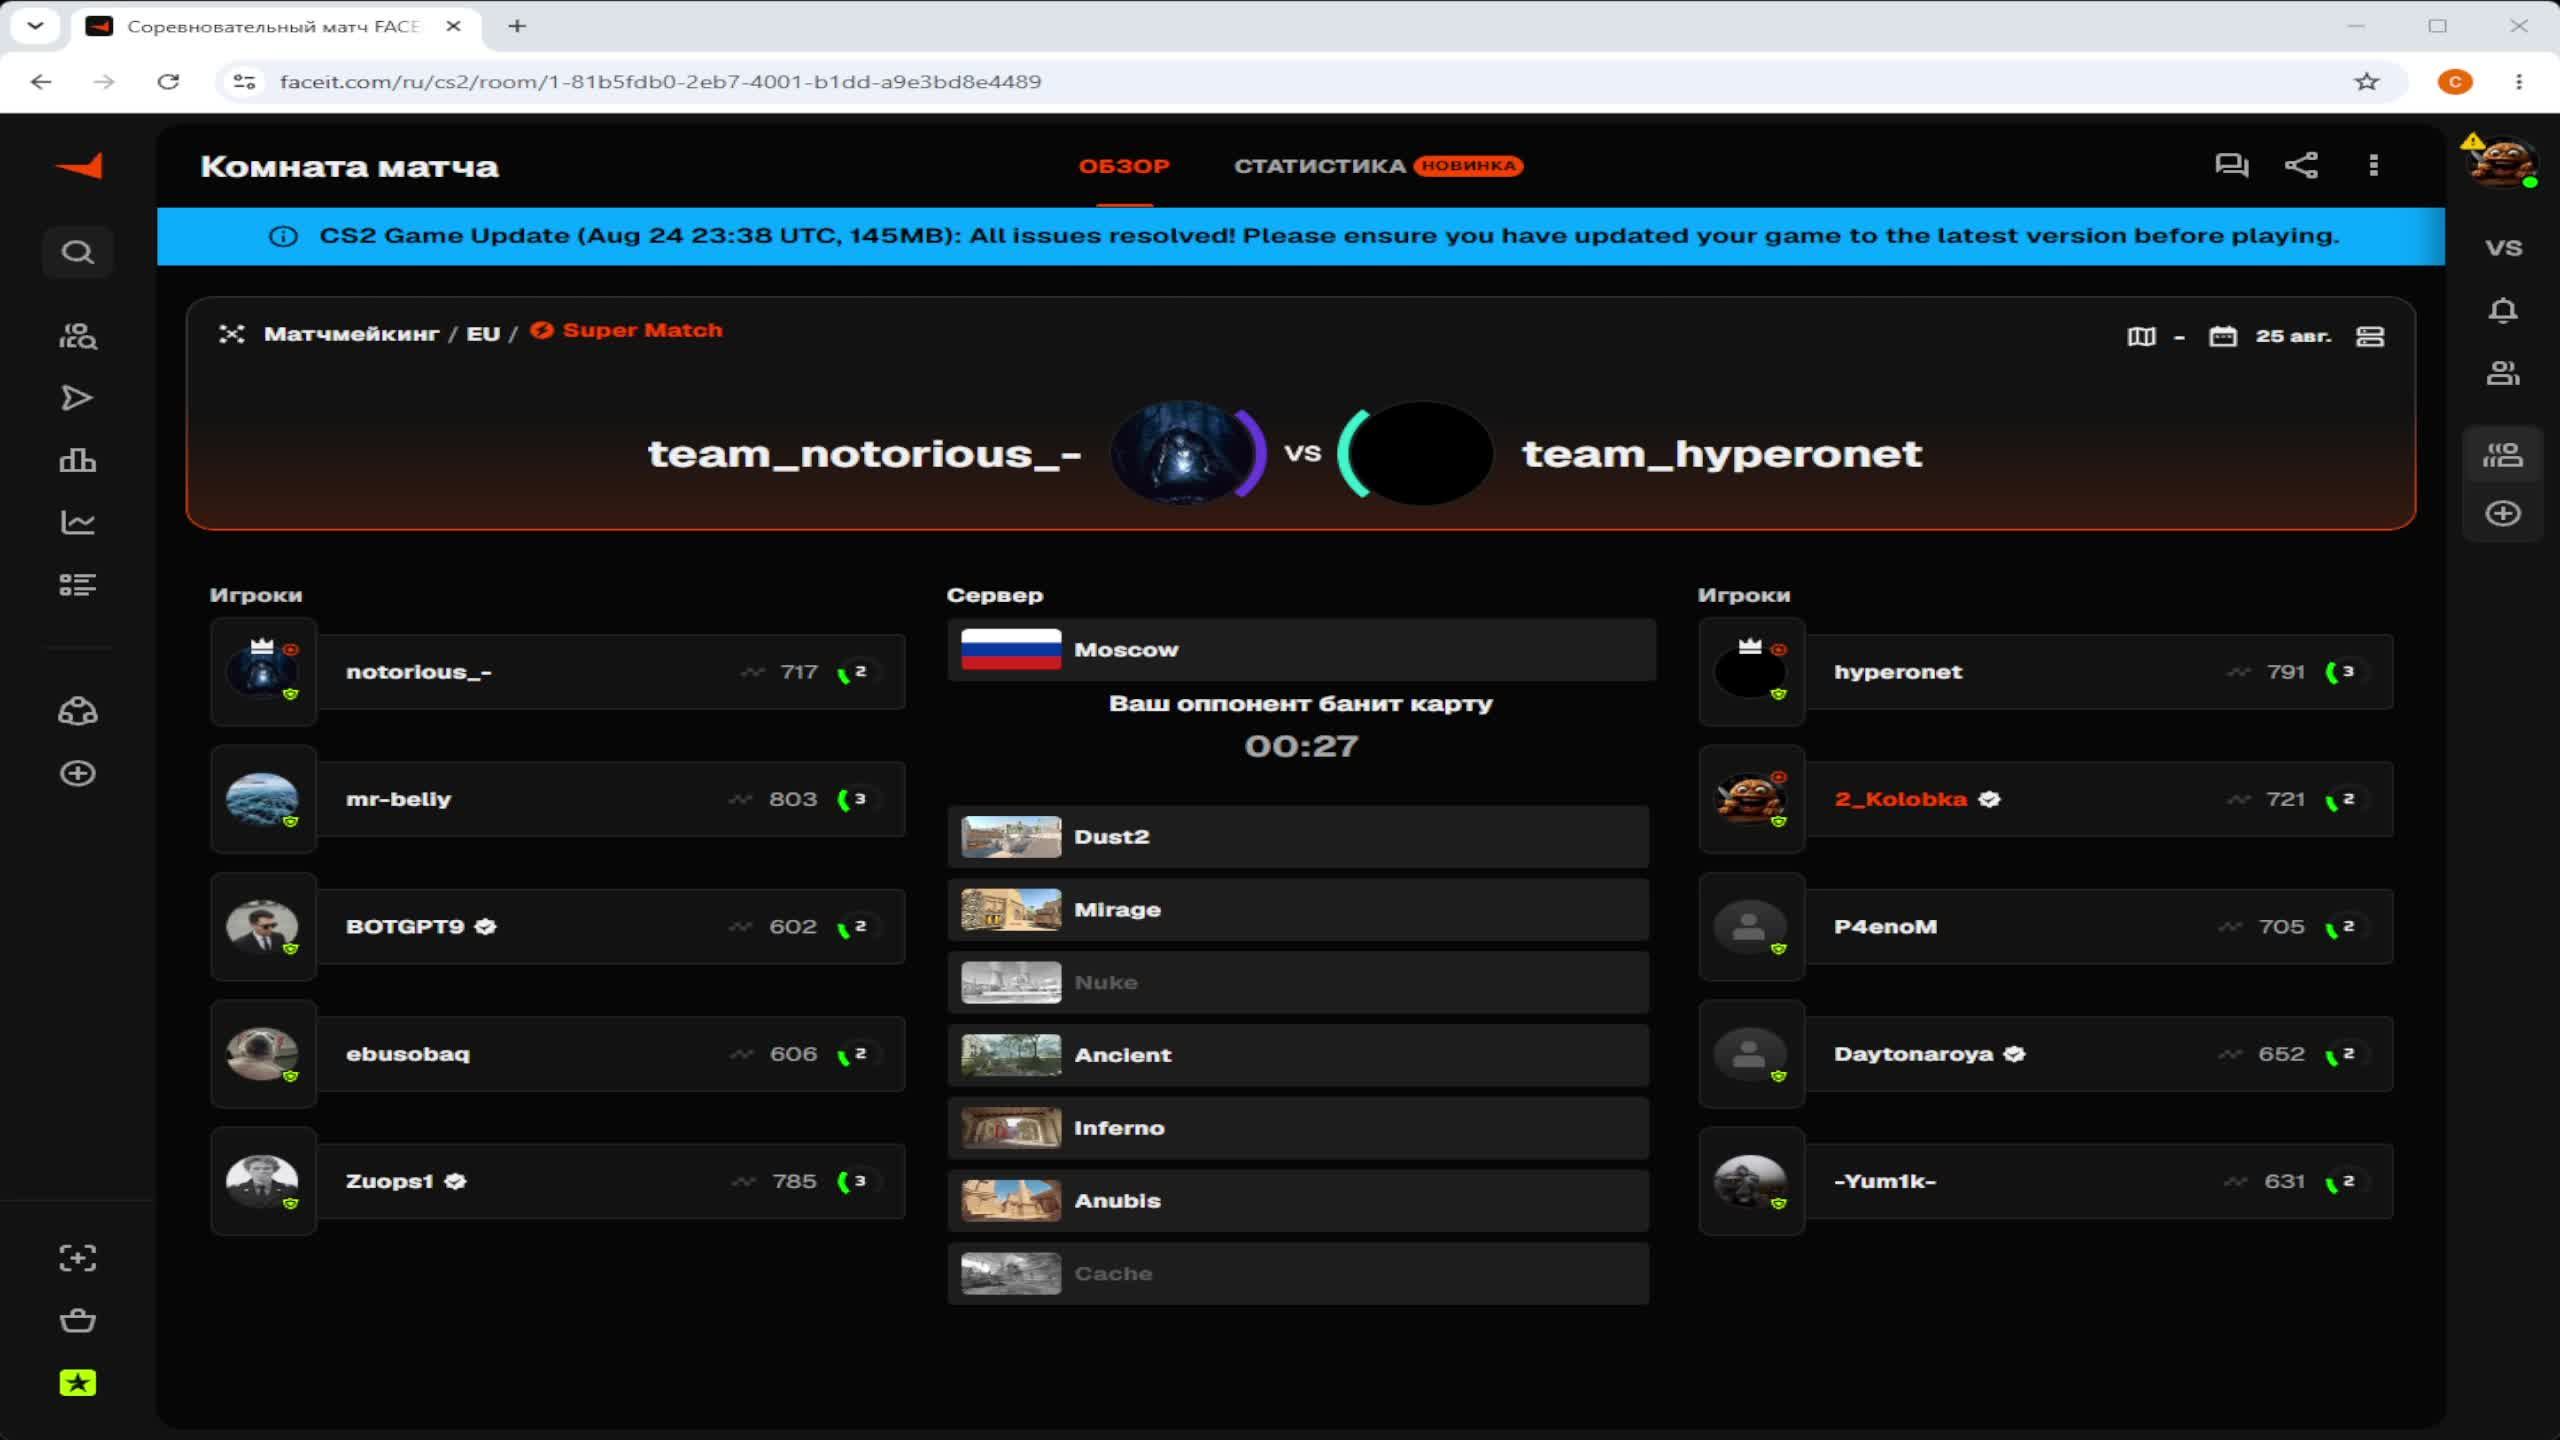Click the map icon in match header
2560x1440 pixels.
(2141, 336)
